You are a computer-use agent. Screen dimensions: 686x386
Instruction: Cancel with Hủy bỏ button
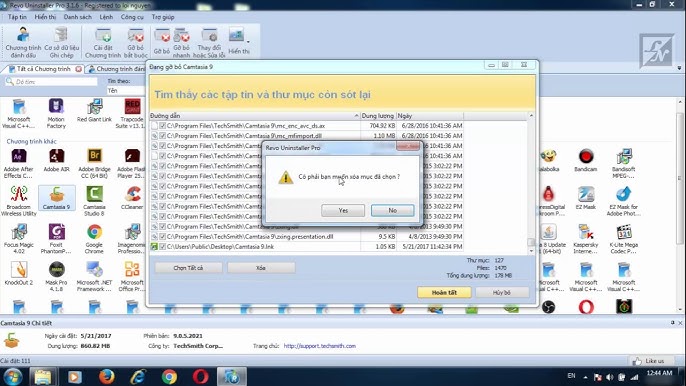pyautogui.click(x=502, y=292)
